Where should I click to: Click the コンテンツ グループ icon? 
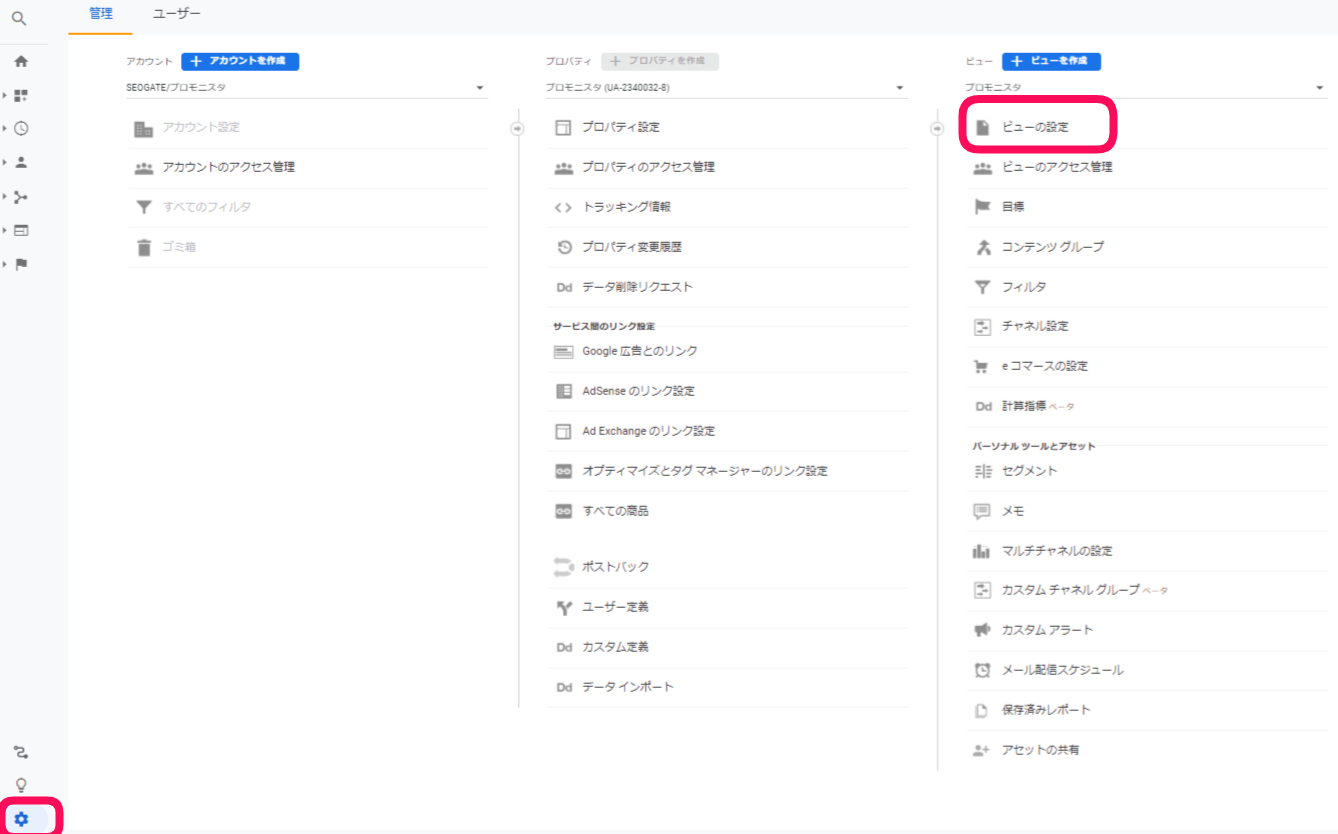[982, 247]
